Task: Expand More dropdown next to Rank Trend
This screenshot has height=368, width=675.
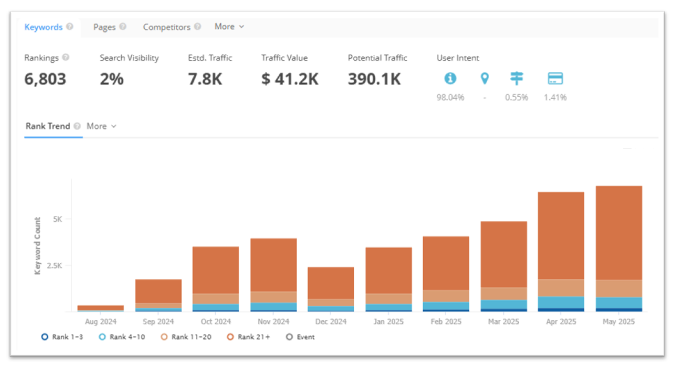Action: click(102, 126)
